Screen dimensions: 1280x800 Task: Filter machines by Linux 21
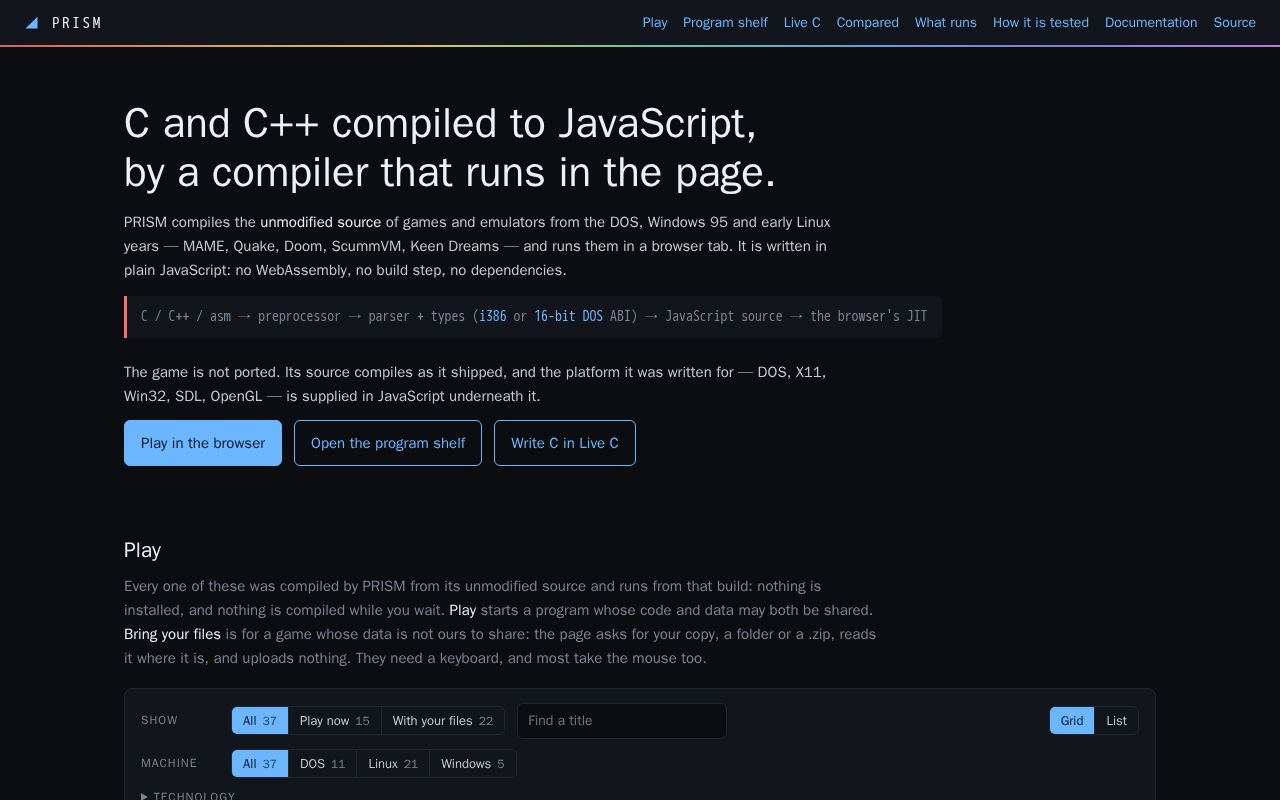click(393, 764)
